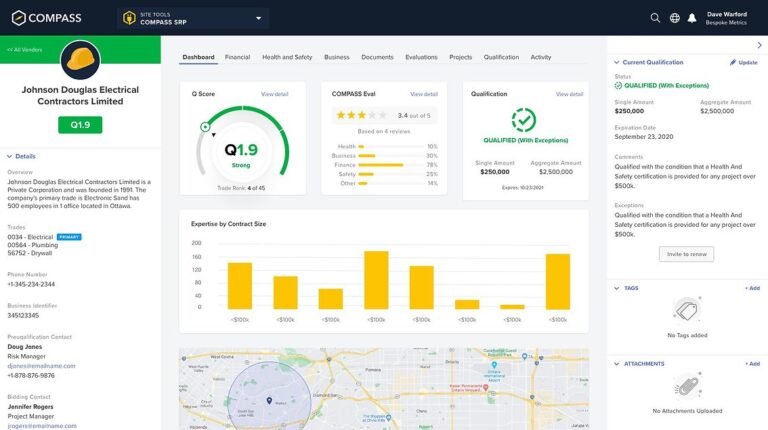Add a new tag
The image size is (768, 430).
pos(752,288)
